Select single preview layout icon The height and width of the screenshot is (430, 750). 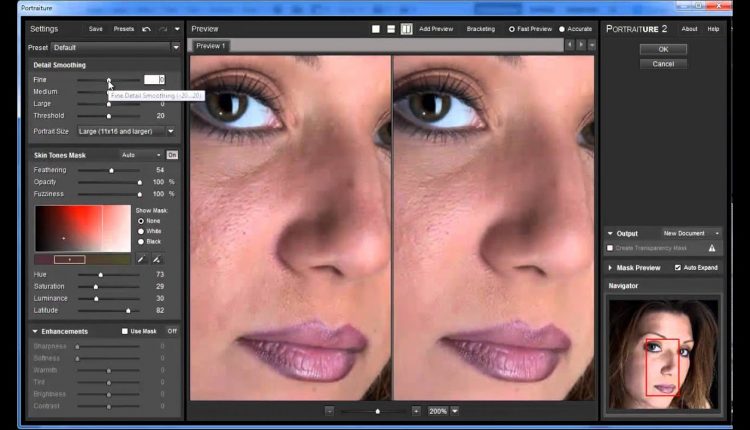pos(376,29)
